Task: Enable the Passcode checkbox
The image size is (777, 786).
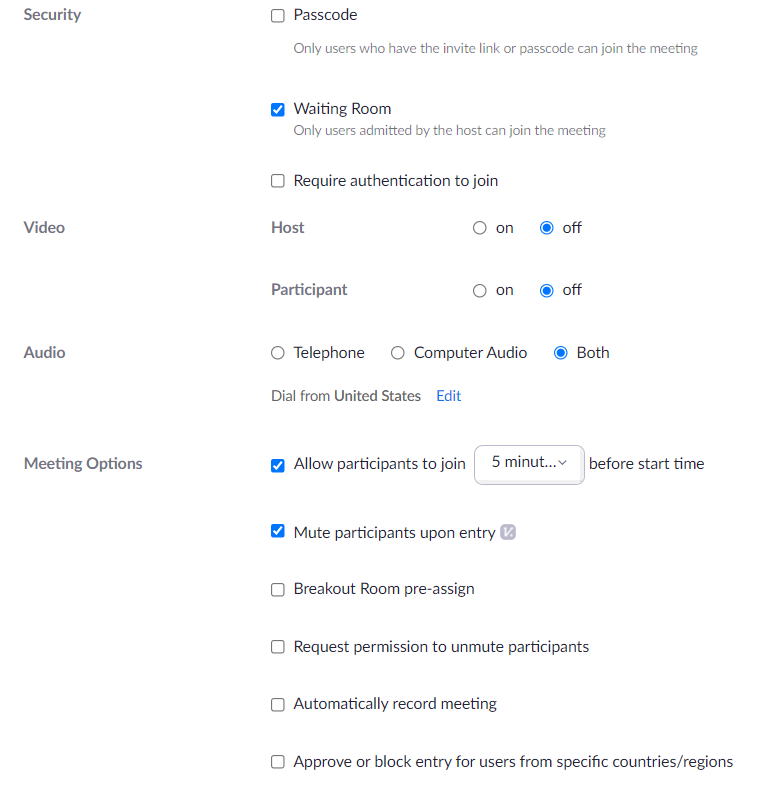Action: 278,16
